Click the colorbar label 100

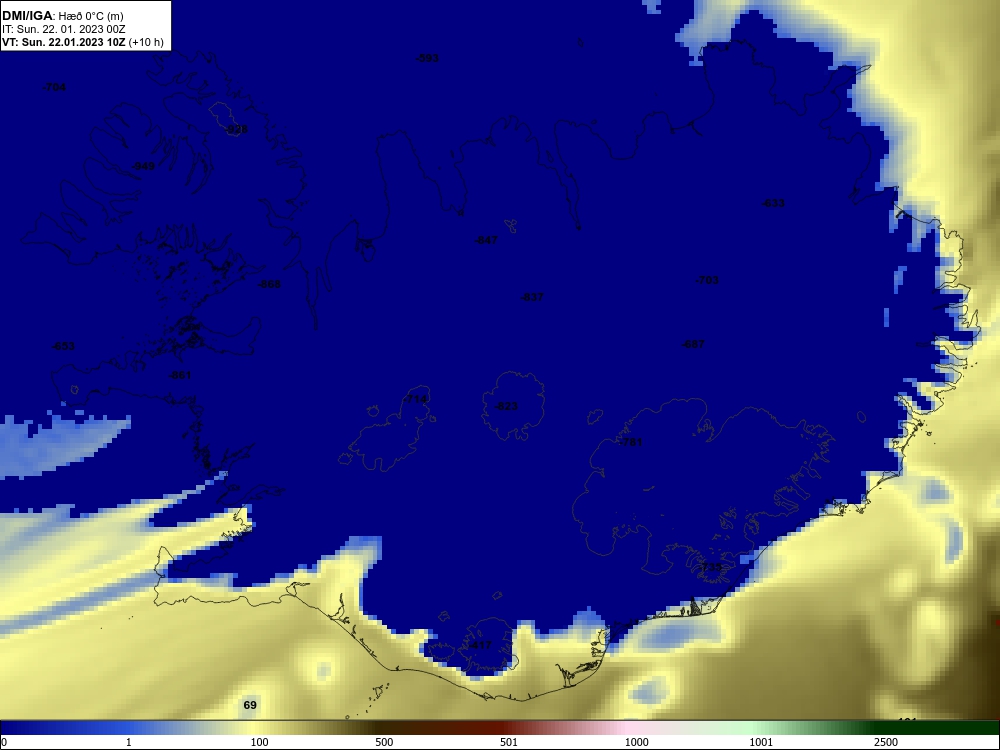click(x=260, y=743)
